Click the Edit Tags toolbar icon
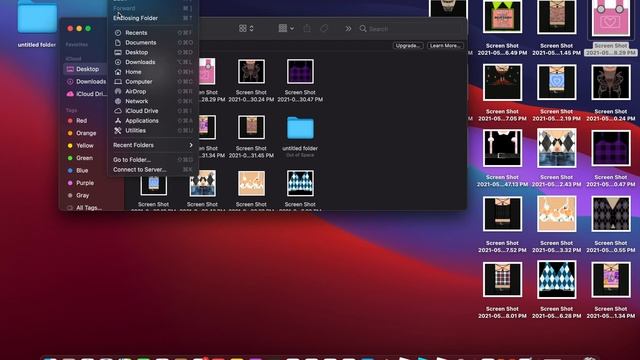This screenshot has width=640, height=360. tap(324, 29)
